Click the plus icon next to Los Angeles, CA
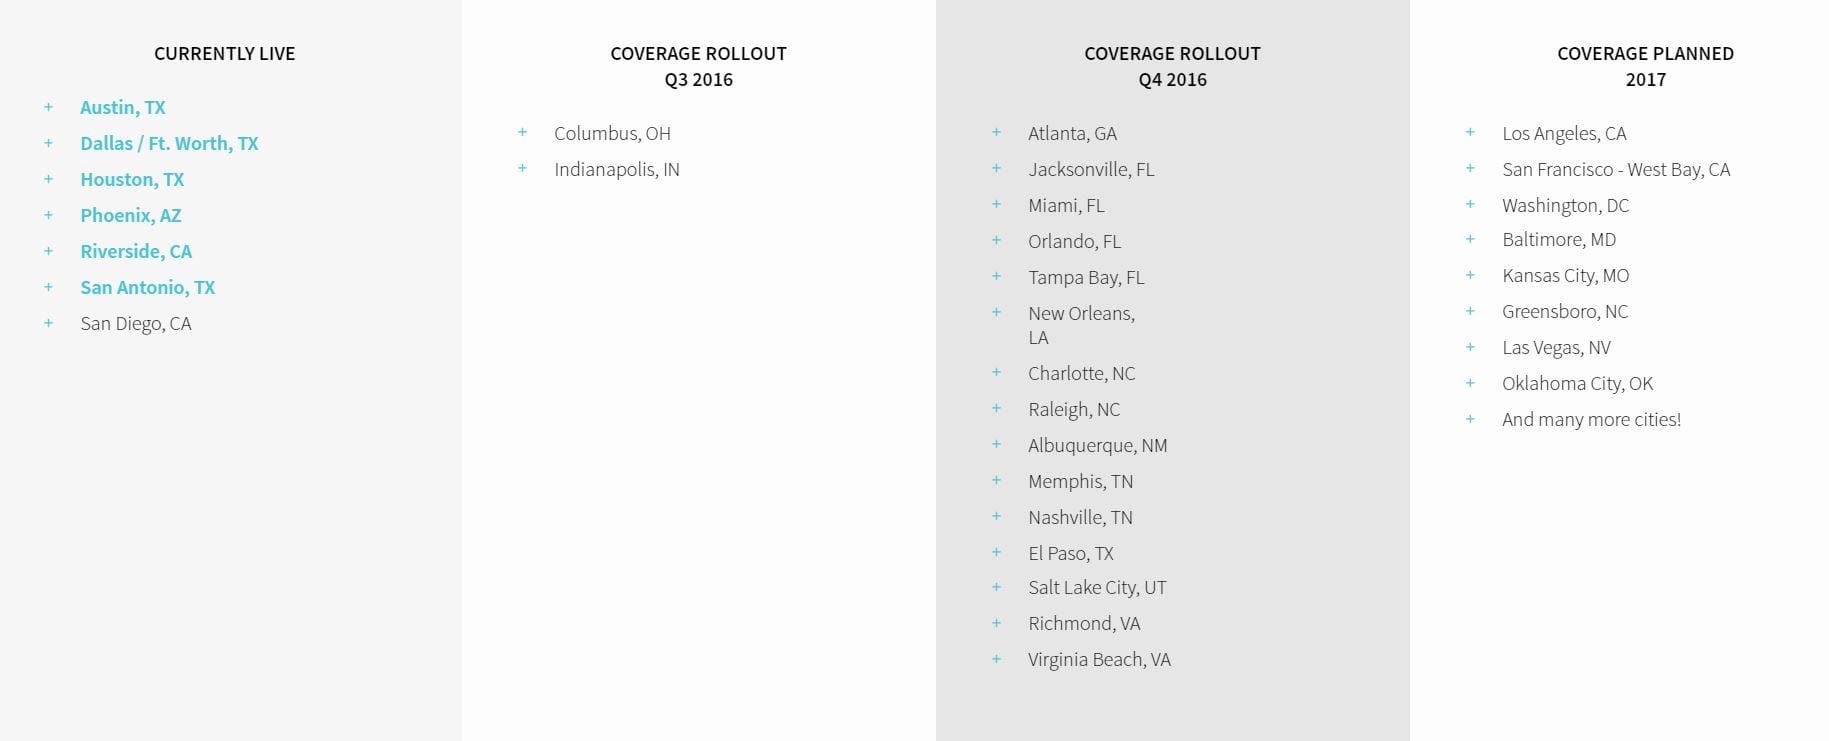Screen dimensions: 1829x741 point(1470,132)
